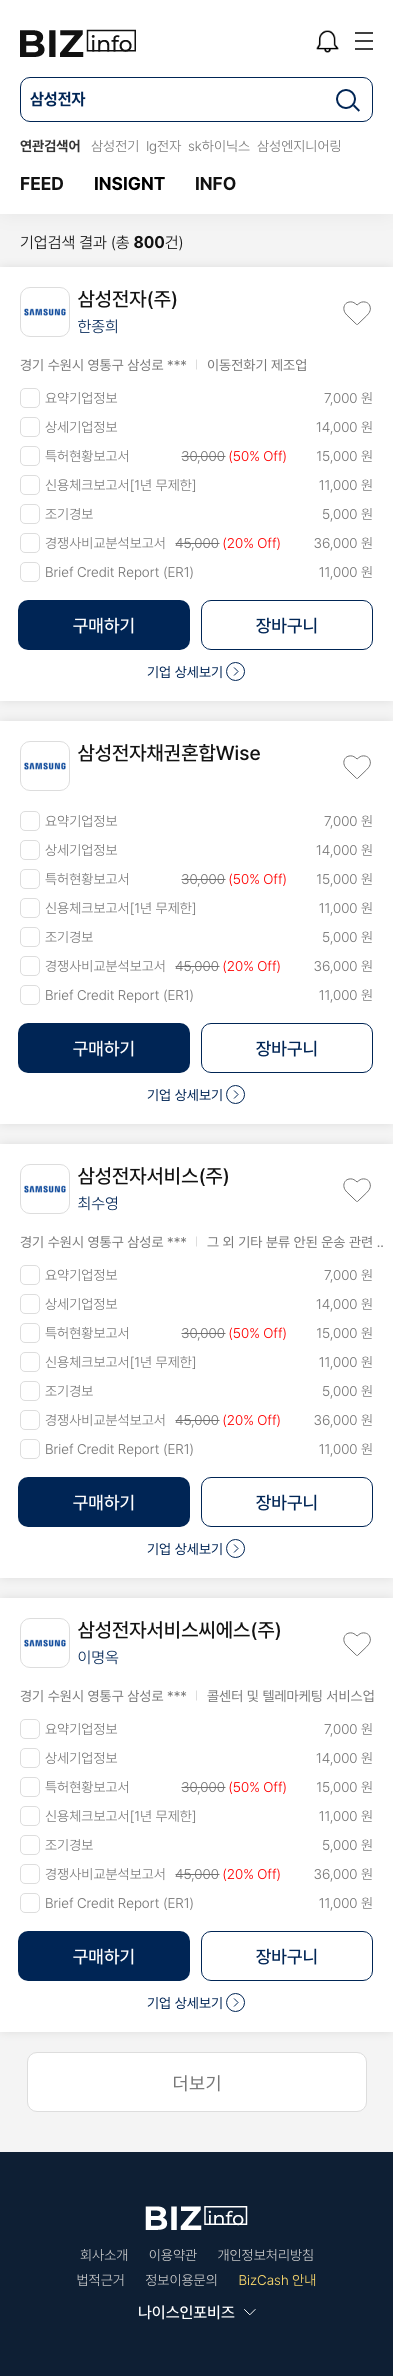Favorite 삼성전자(주) with the heart icon
This screenshot has height=2376, width=393.
pyautogui.click(x=357, y=313)
